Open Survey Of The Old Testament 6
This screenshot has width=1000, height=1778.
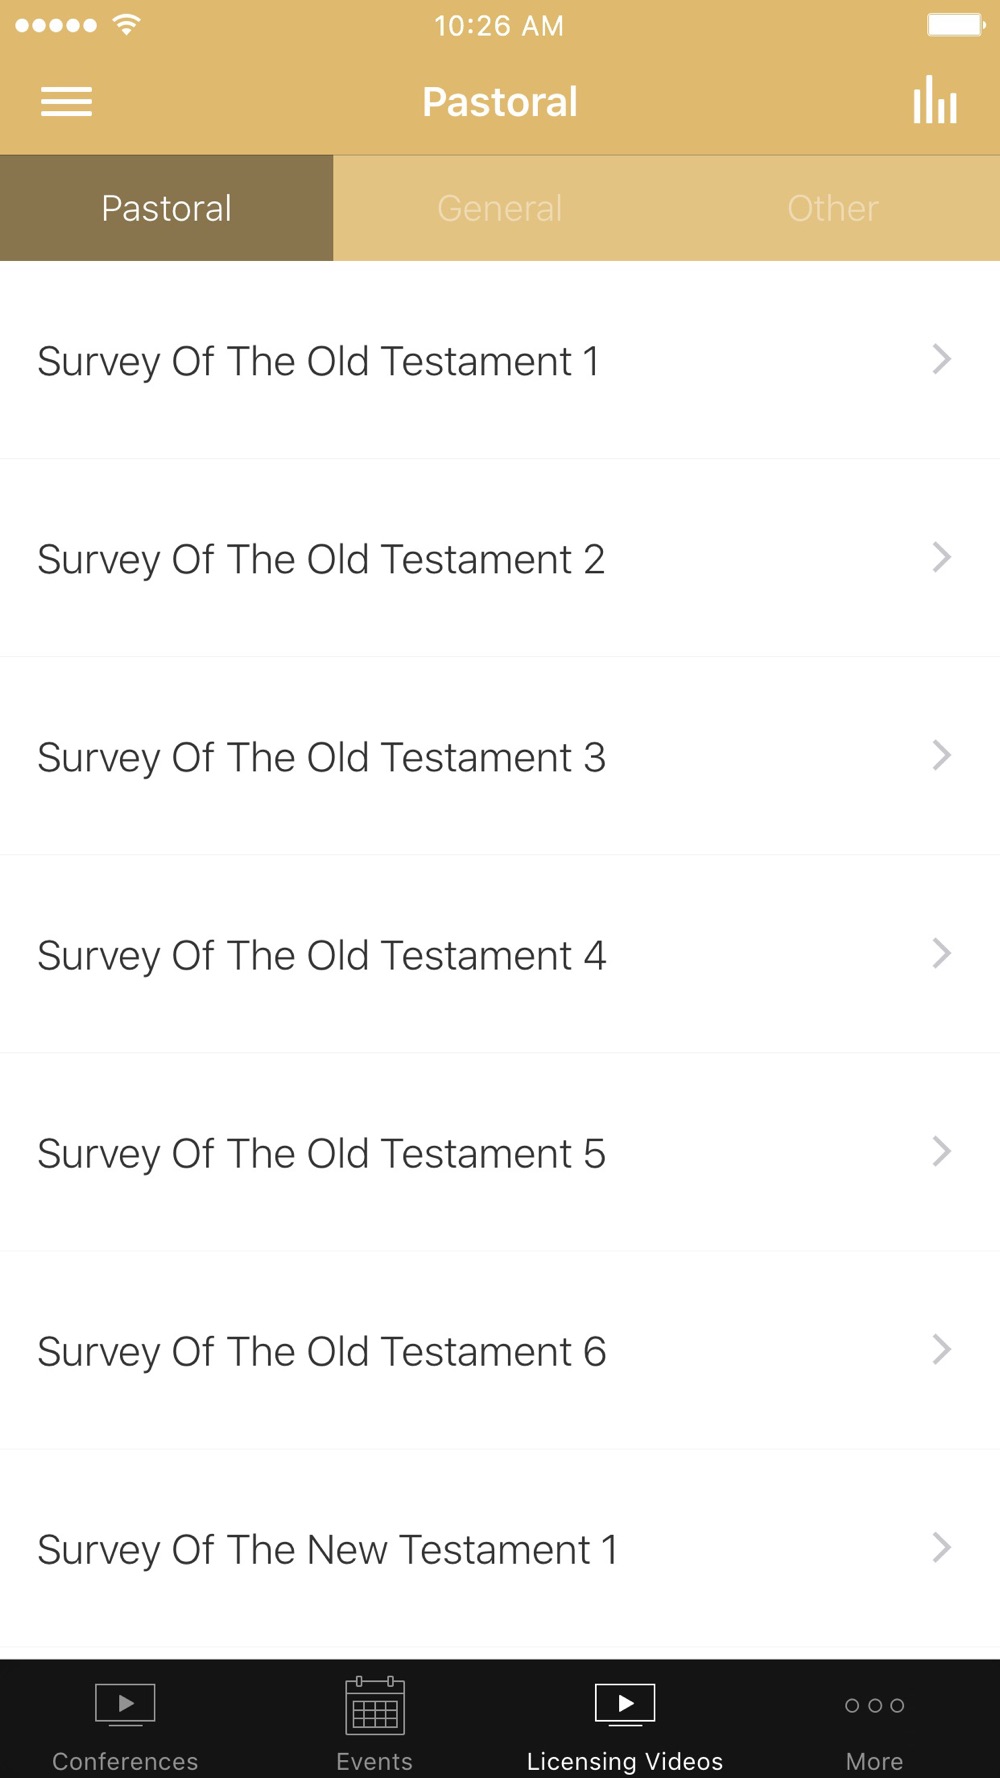coord(321,1351)
